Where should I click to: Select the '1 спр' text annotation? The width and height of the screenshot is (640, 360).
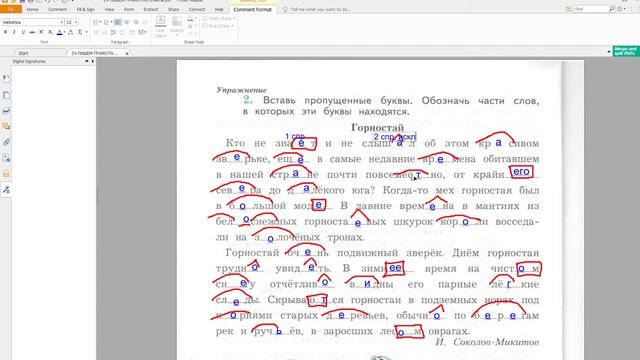pyautogui.click(x=295, y=136)
